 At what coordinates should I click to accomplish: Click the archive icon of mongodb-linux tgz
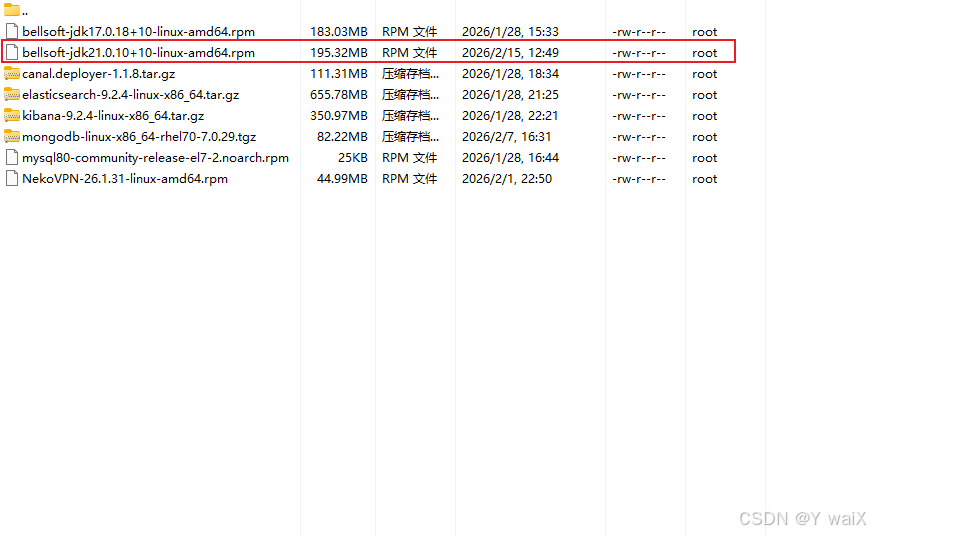click(12, 136)
